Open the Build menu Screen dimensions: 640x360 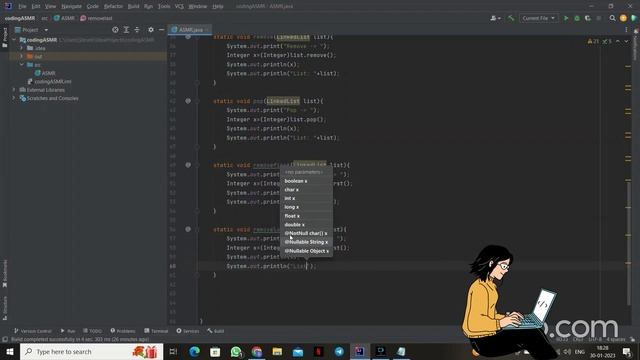(x=133, y=6)
